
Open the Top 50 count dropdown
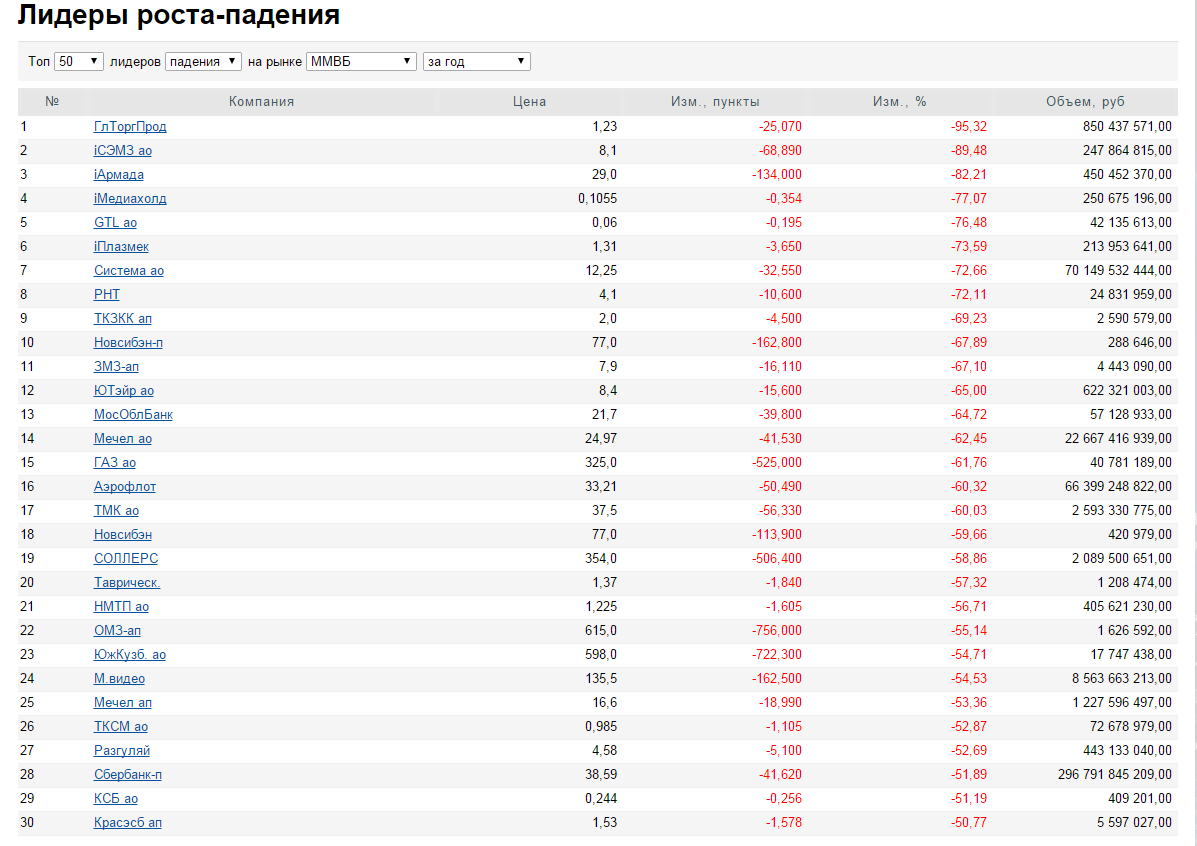[x=79, y=62]
